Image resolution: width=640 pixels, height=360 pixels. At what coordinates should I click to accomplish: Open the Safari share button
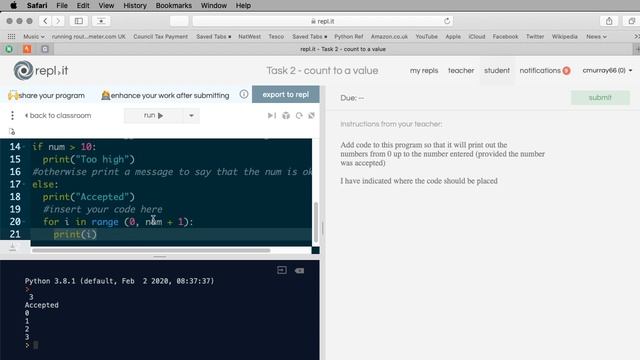coord(609,21)
